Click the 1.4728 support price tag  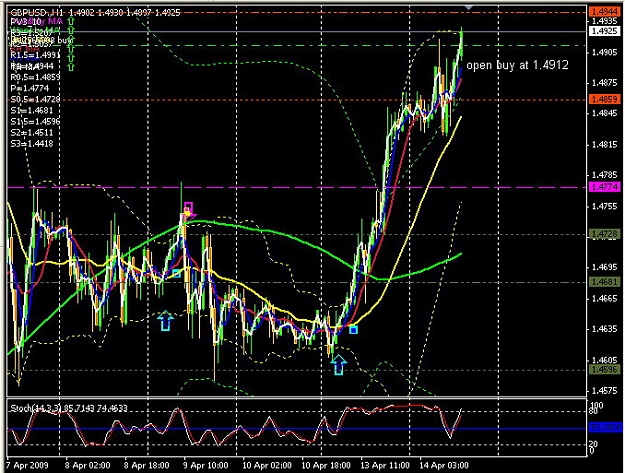605,234
